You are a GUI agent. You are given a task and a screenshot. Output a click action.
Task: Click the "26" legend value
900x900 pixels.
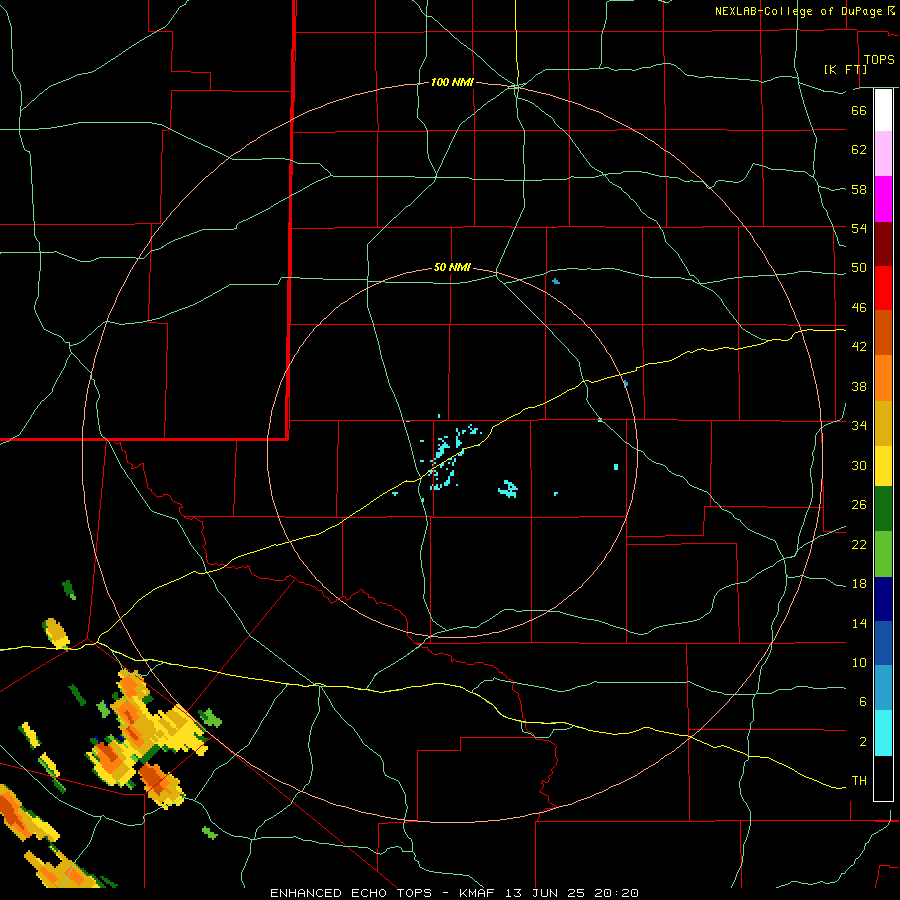click(x=859, y=505)
